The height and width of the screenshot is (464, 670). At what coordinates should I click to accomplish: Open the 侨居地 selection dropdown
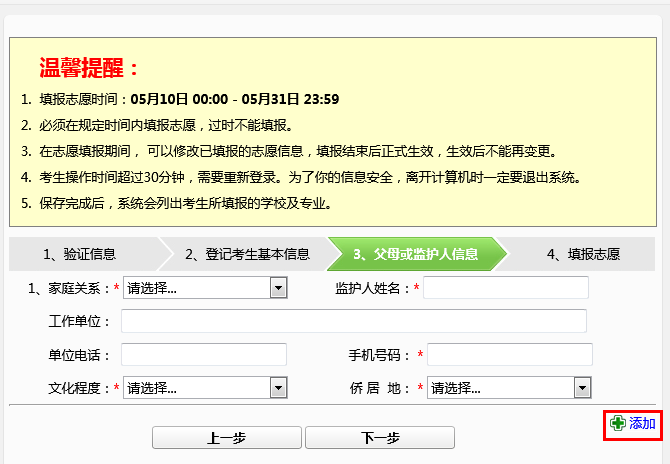[x=509, y=388]
